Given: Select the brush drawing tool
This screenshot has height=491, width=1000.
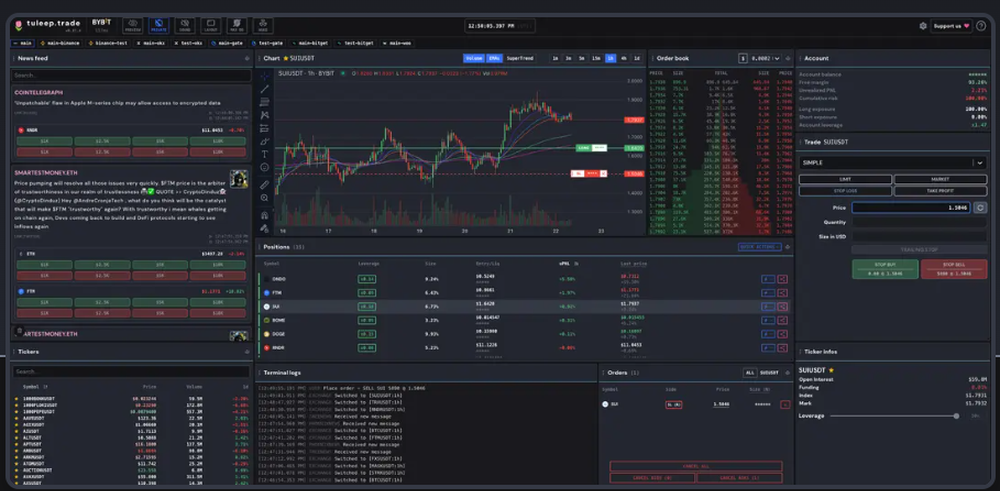Looking at the screenshot, I should click(265, 142).
